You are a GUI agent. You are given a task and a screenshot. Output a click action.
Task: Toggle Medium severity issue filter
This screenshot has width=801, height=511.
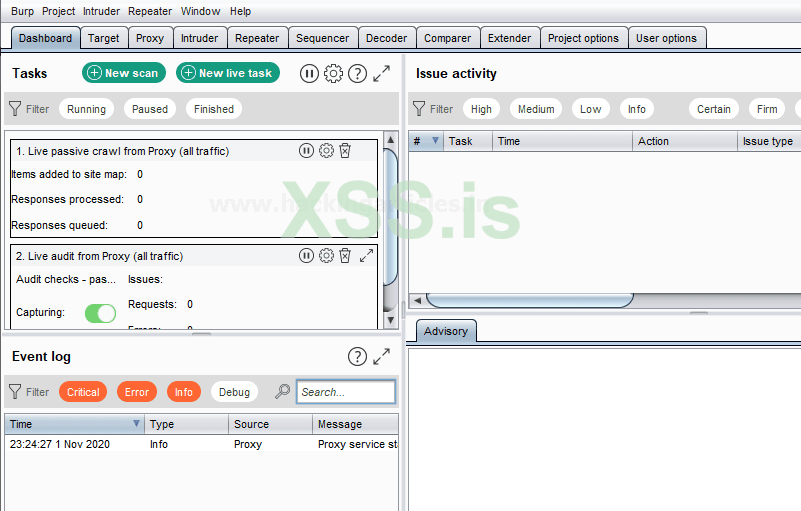(536, 109)
